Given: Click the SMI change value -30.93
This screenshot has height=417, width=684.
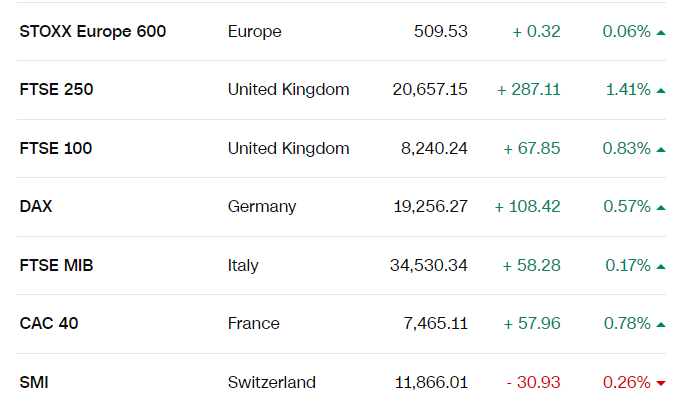Looking at the screenshot, I should (533, 382).
